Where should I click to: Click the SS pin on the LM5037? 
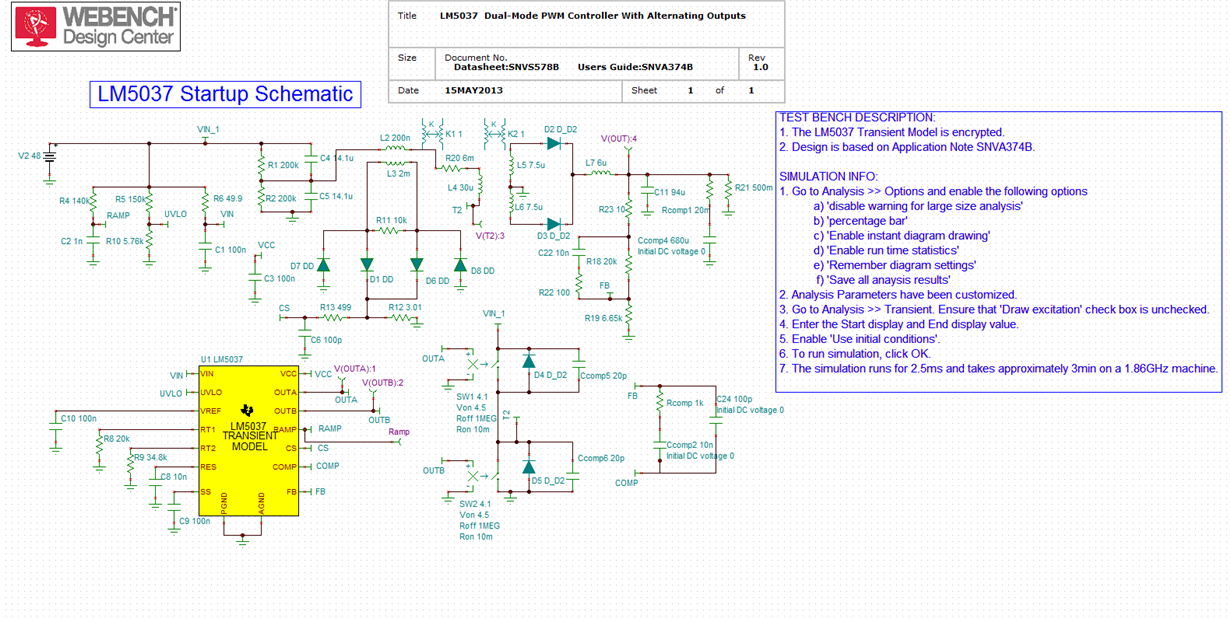pyautogui.click(x=205, y=492)
